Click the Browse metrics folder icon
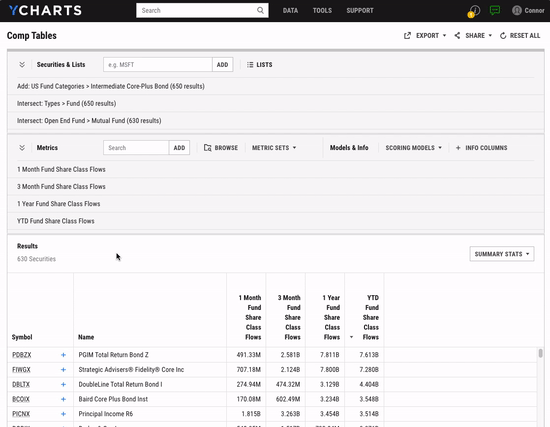 click(208, 148)
